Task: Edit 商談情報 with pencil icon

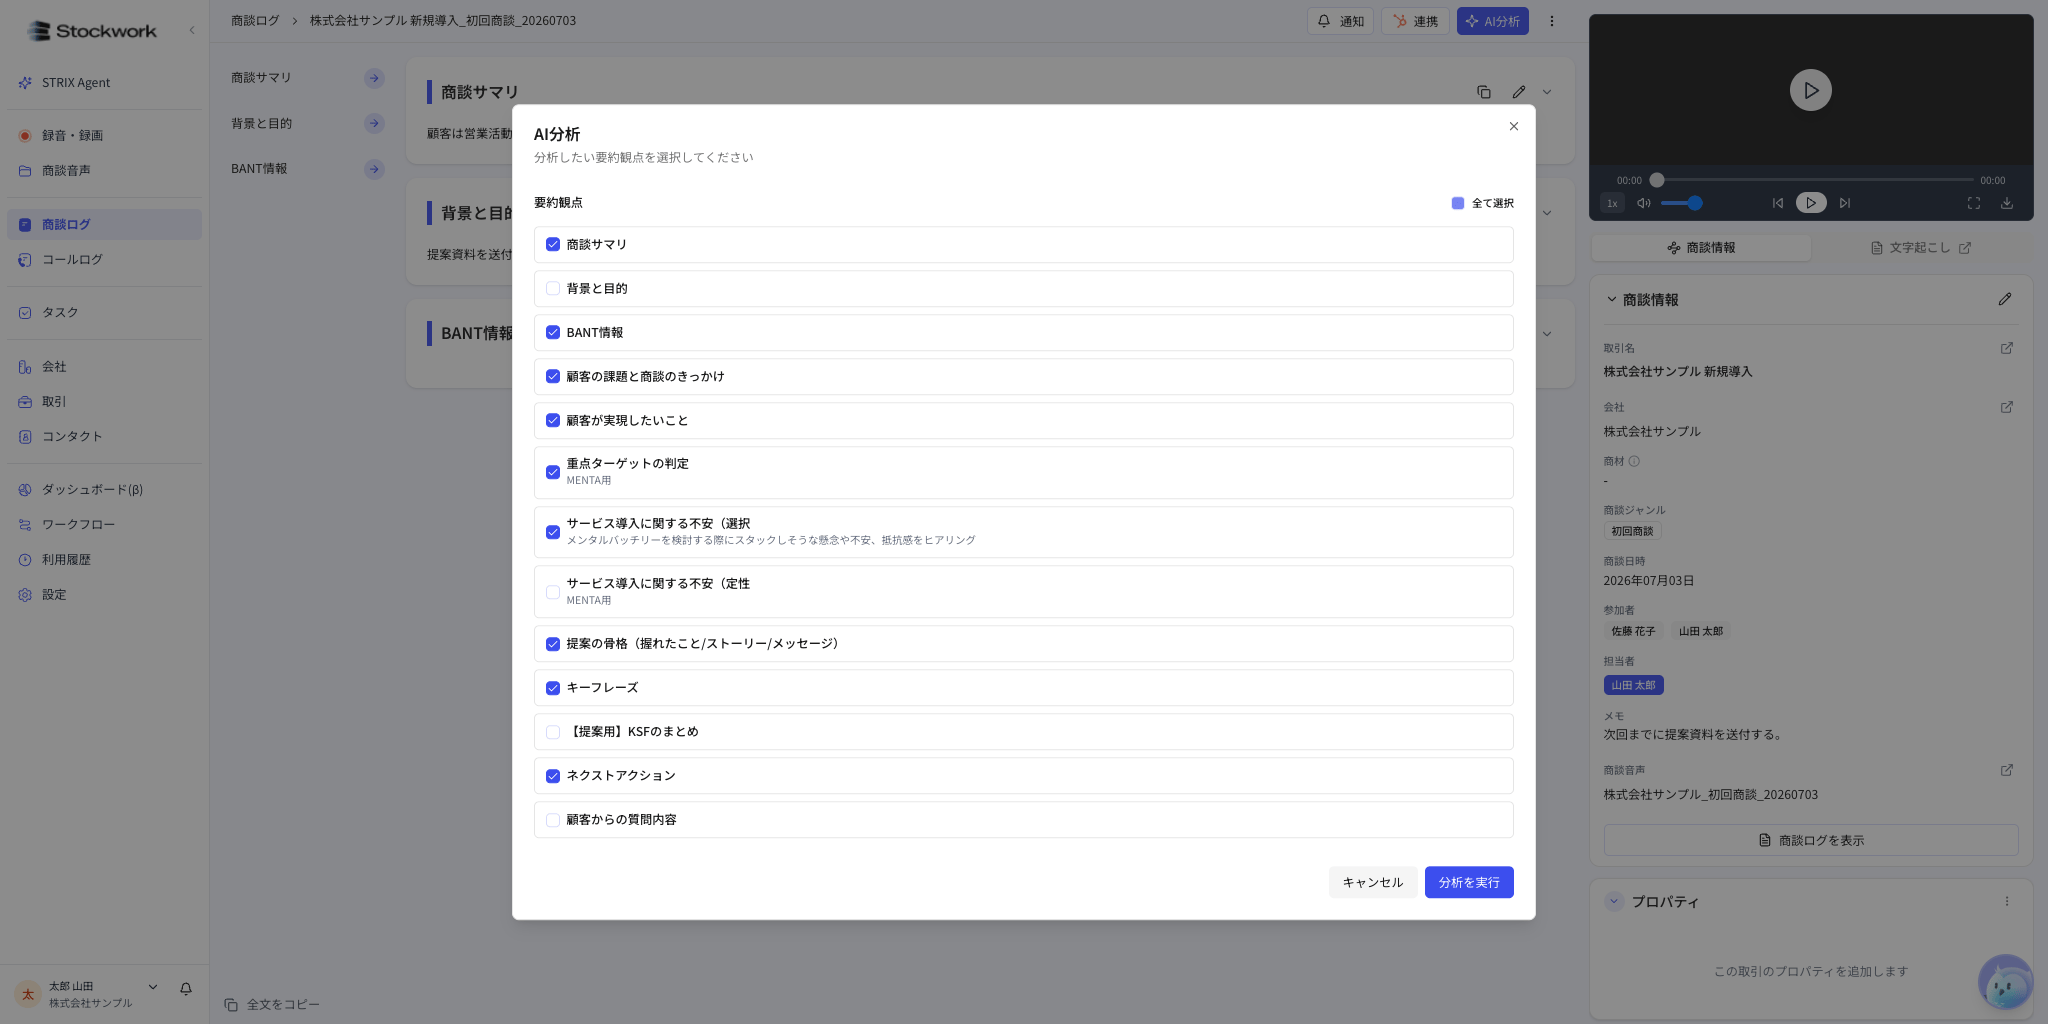Action: click(x=2005, y=299)
